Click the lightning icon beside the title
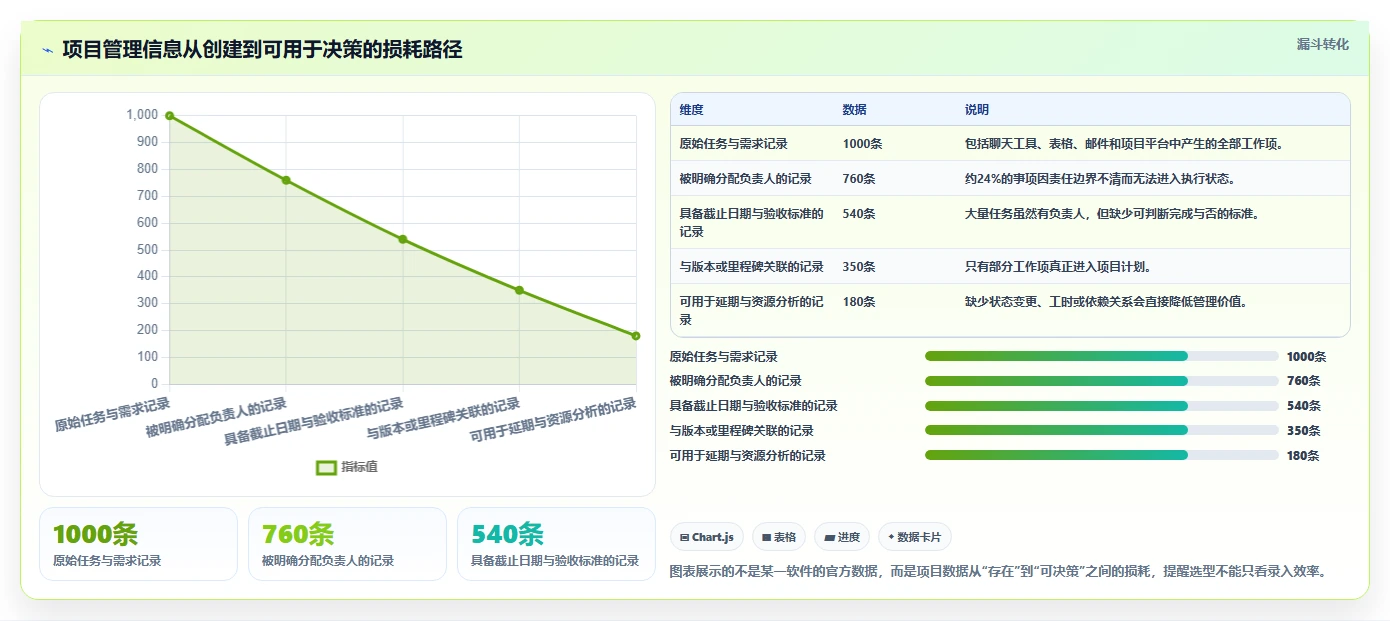1390x621 pixels. [x=48, y=50]
